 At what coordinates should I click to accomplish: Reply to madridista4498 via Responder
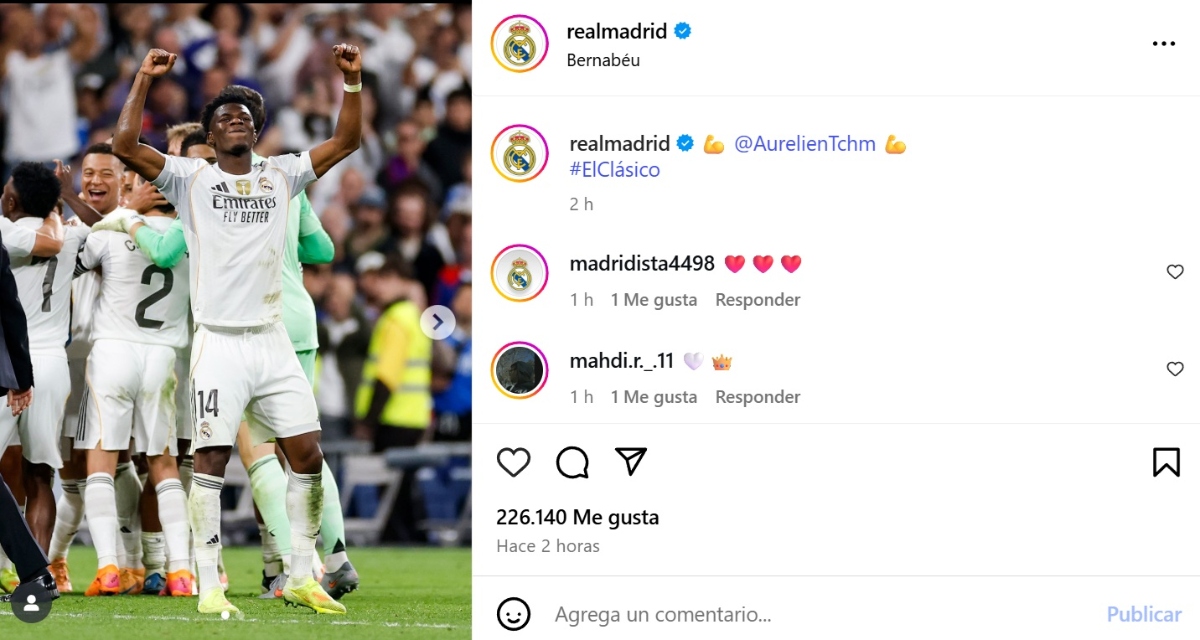758,300
